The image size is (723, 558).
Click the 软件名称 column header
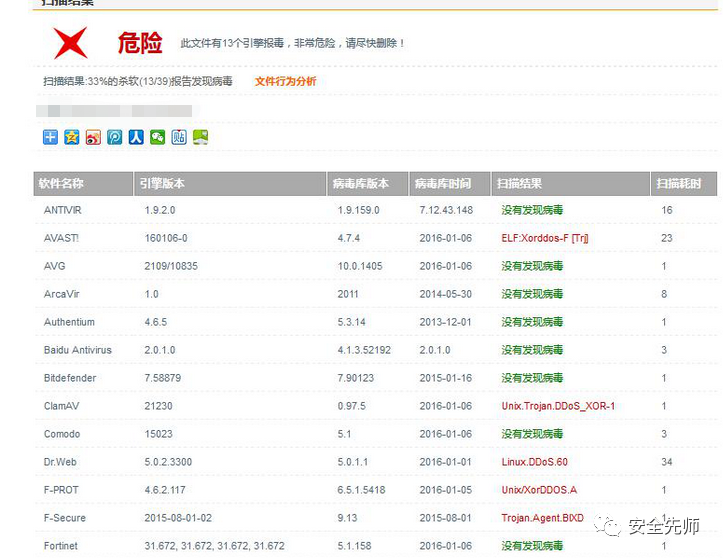(x=83, y=184)
